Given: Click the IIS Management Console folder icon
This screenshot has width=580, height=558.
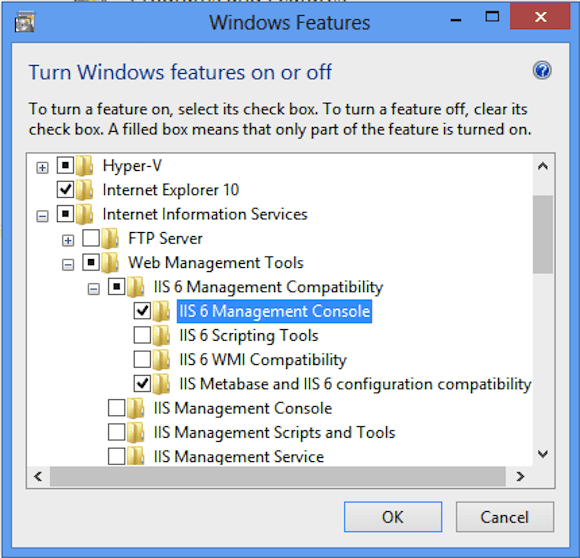Looking at the screenshot, I should [136, 408].
